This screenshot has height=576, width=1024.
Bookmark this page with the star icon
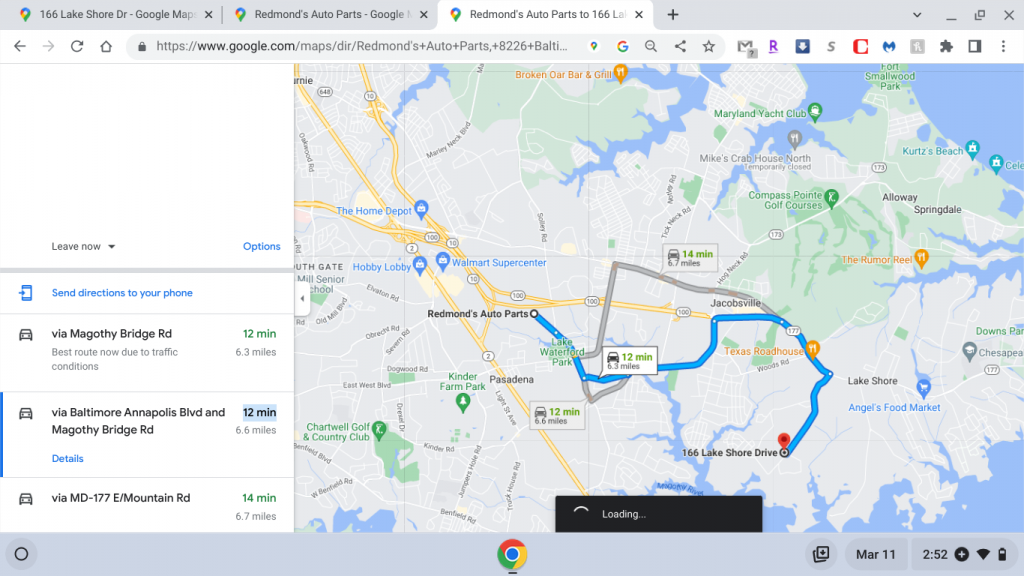709,46
